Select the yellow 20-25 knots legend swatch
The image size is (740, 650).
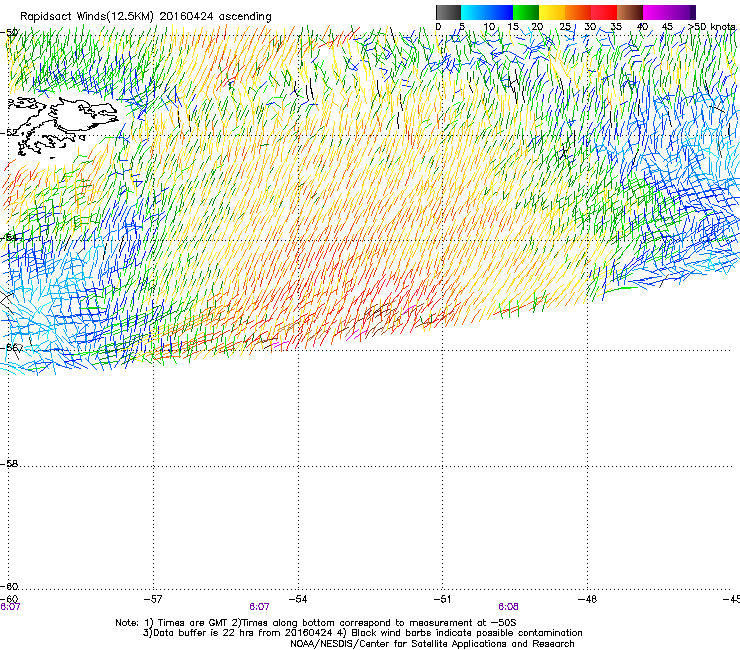tap(552, 12)
